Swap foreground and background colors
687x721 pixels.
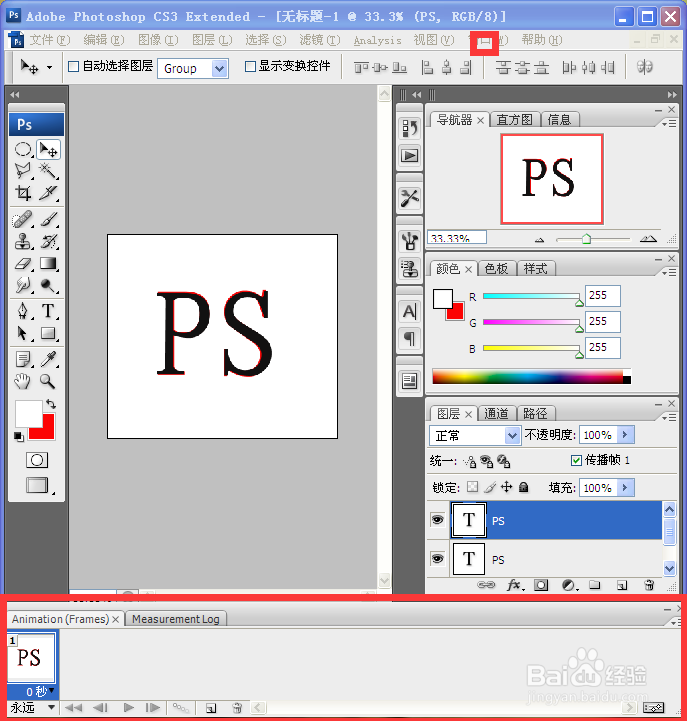click(x=51, y=404)
